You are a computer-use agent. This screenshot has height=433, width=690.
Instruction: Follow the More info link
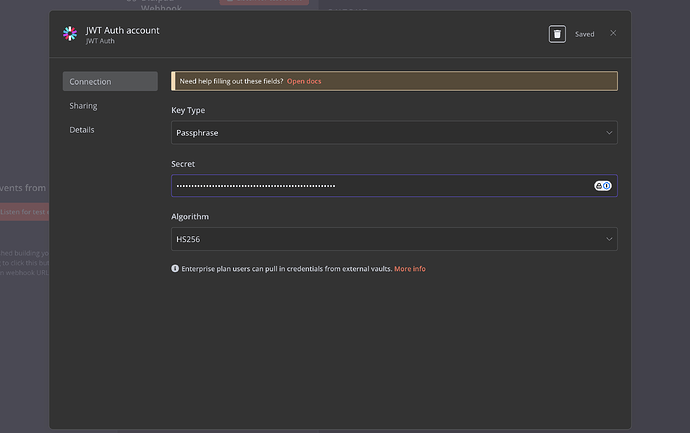point(410,268)
